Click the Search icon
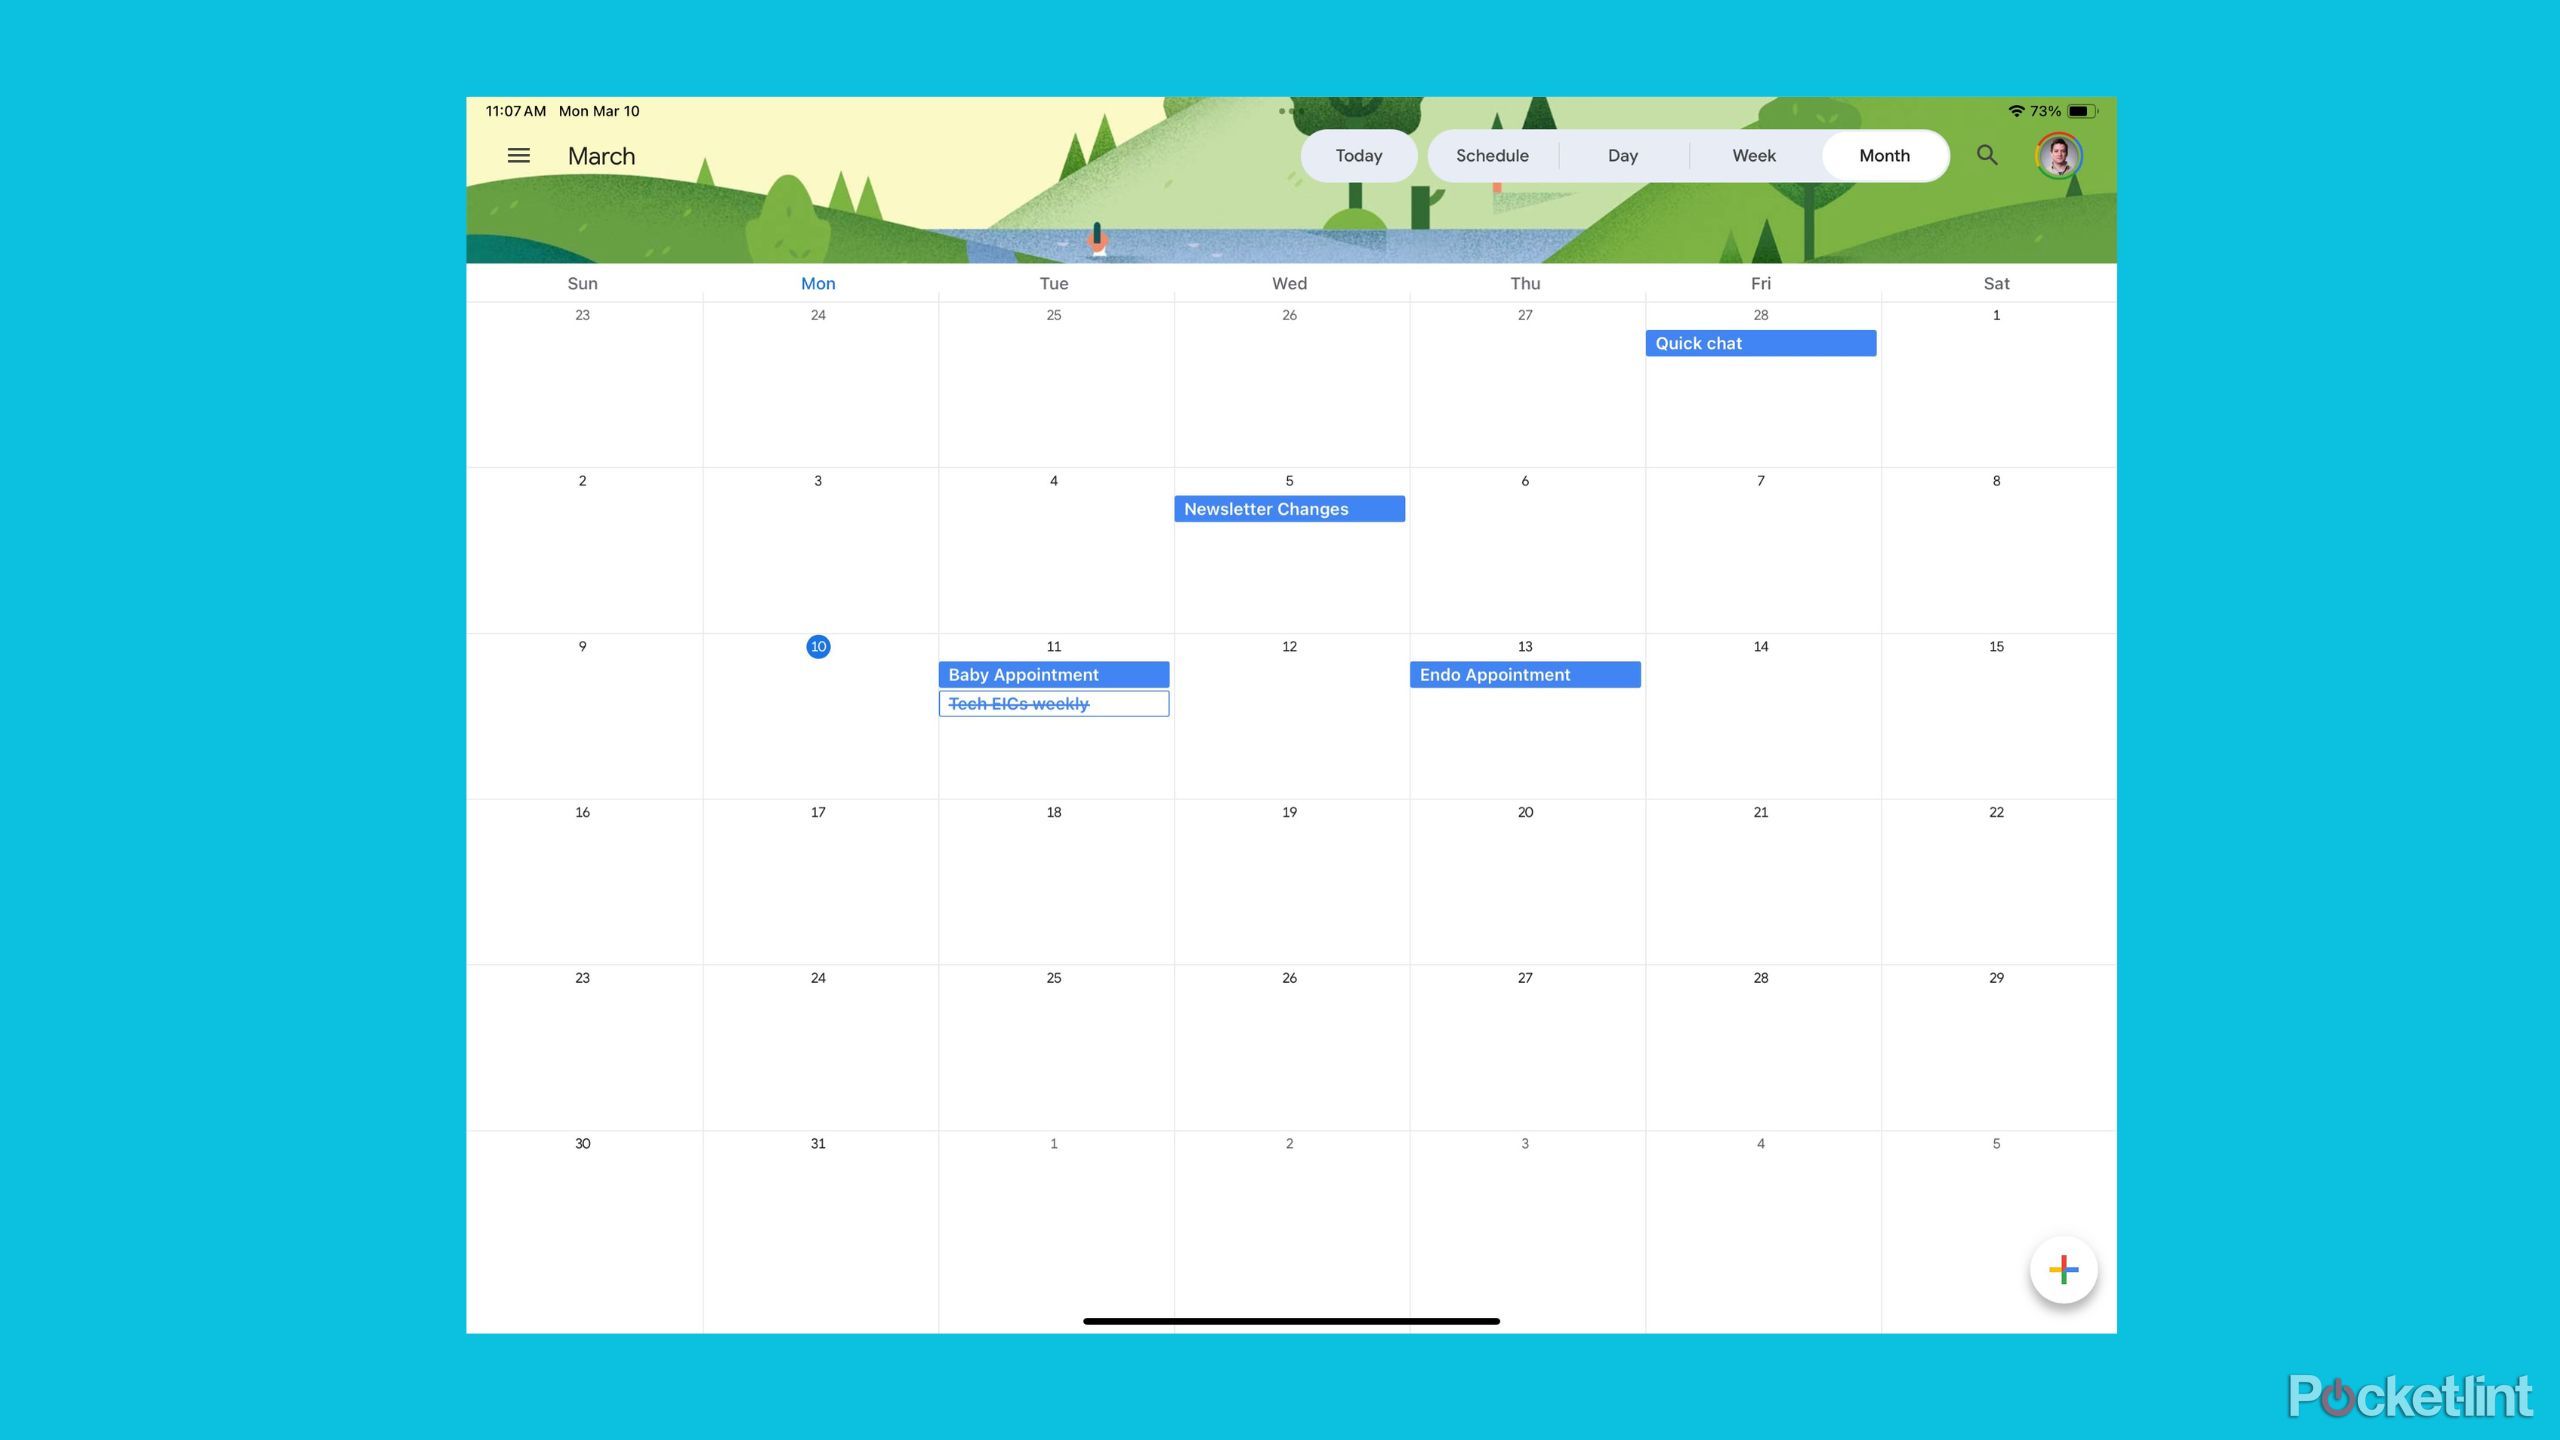 pyautogui.click(x=1985, y=155)
